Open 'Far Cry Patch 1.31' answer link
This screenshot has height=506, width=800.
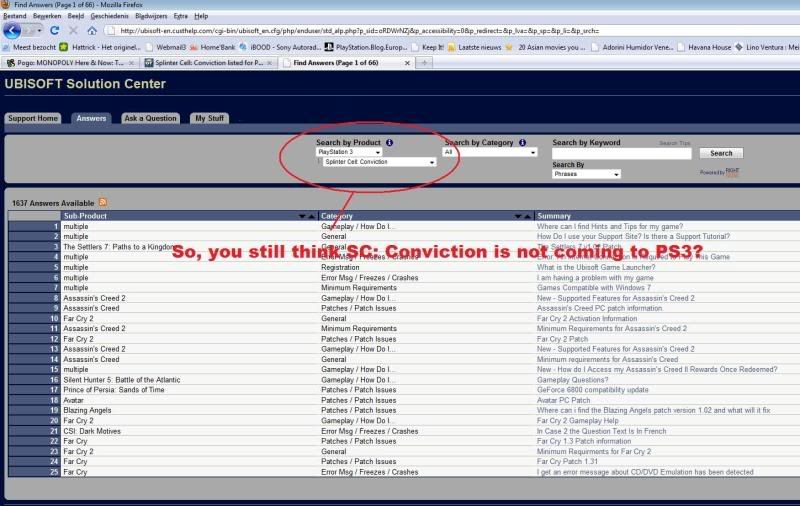567,462
